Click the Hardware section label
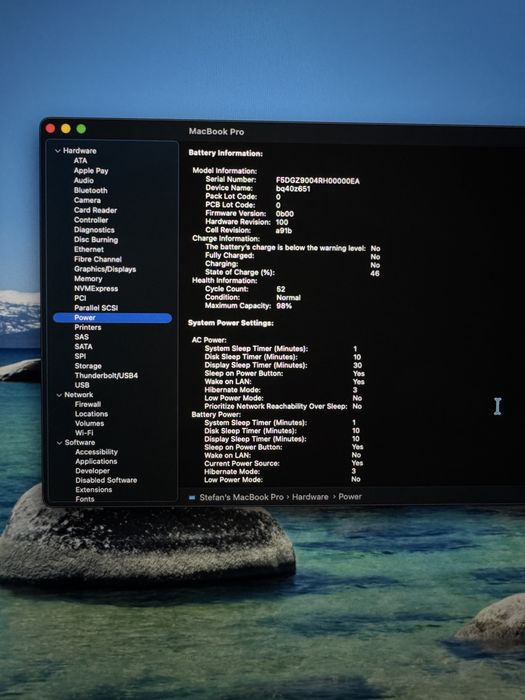This screenshot has width=525, height=700. 80,151
